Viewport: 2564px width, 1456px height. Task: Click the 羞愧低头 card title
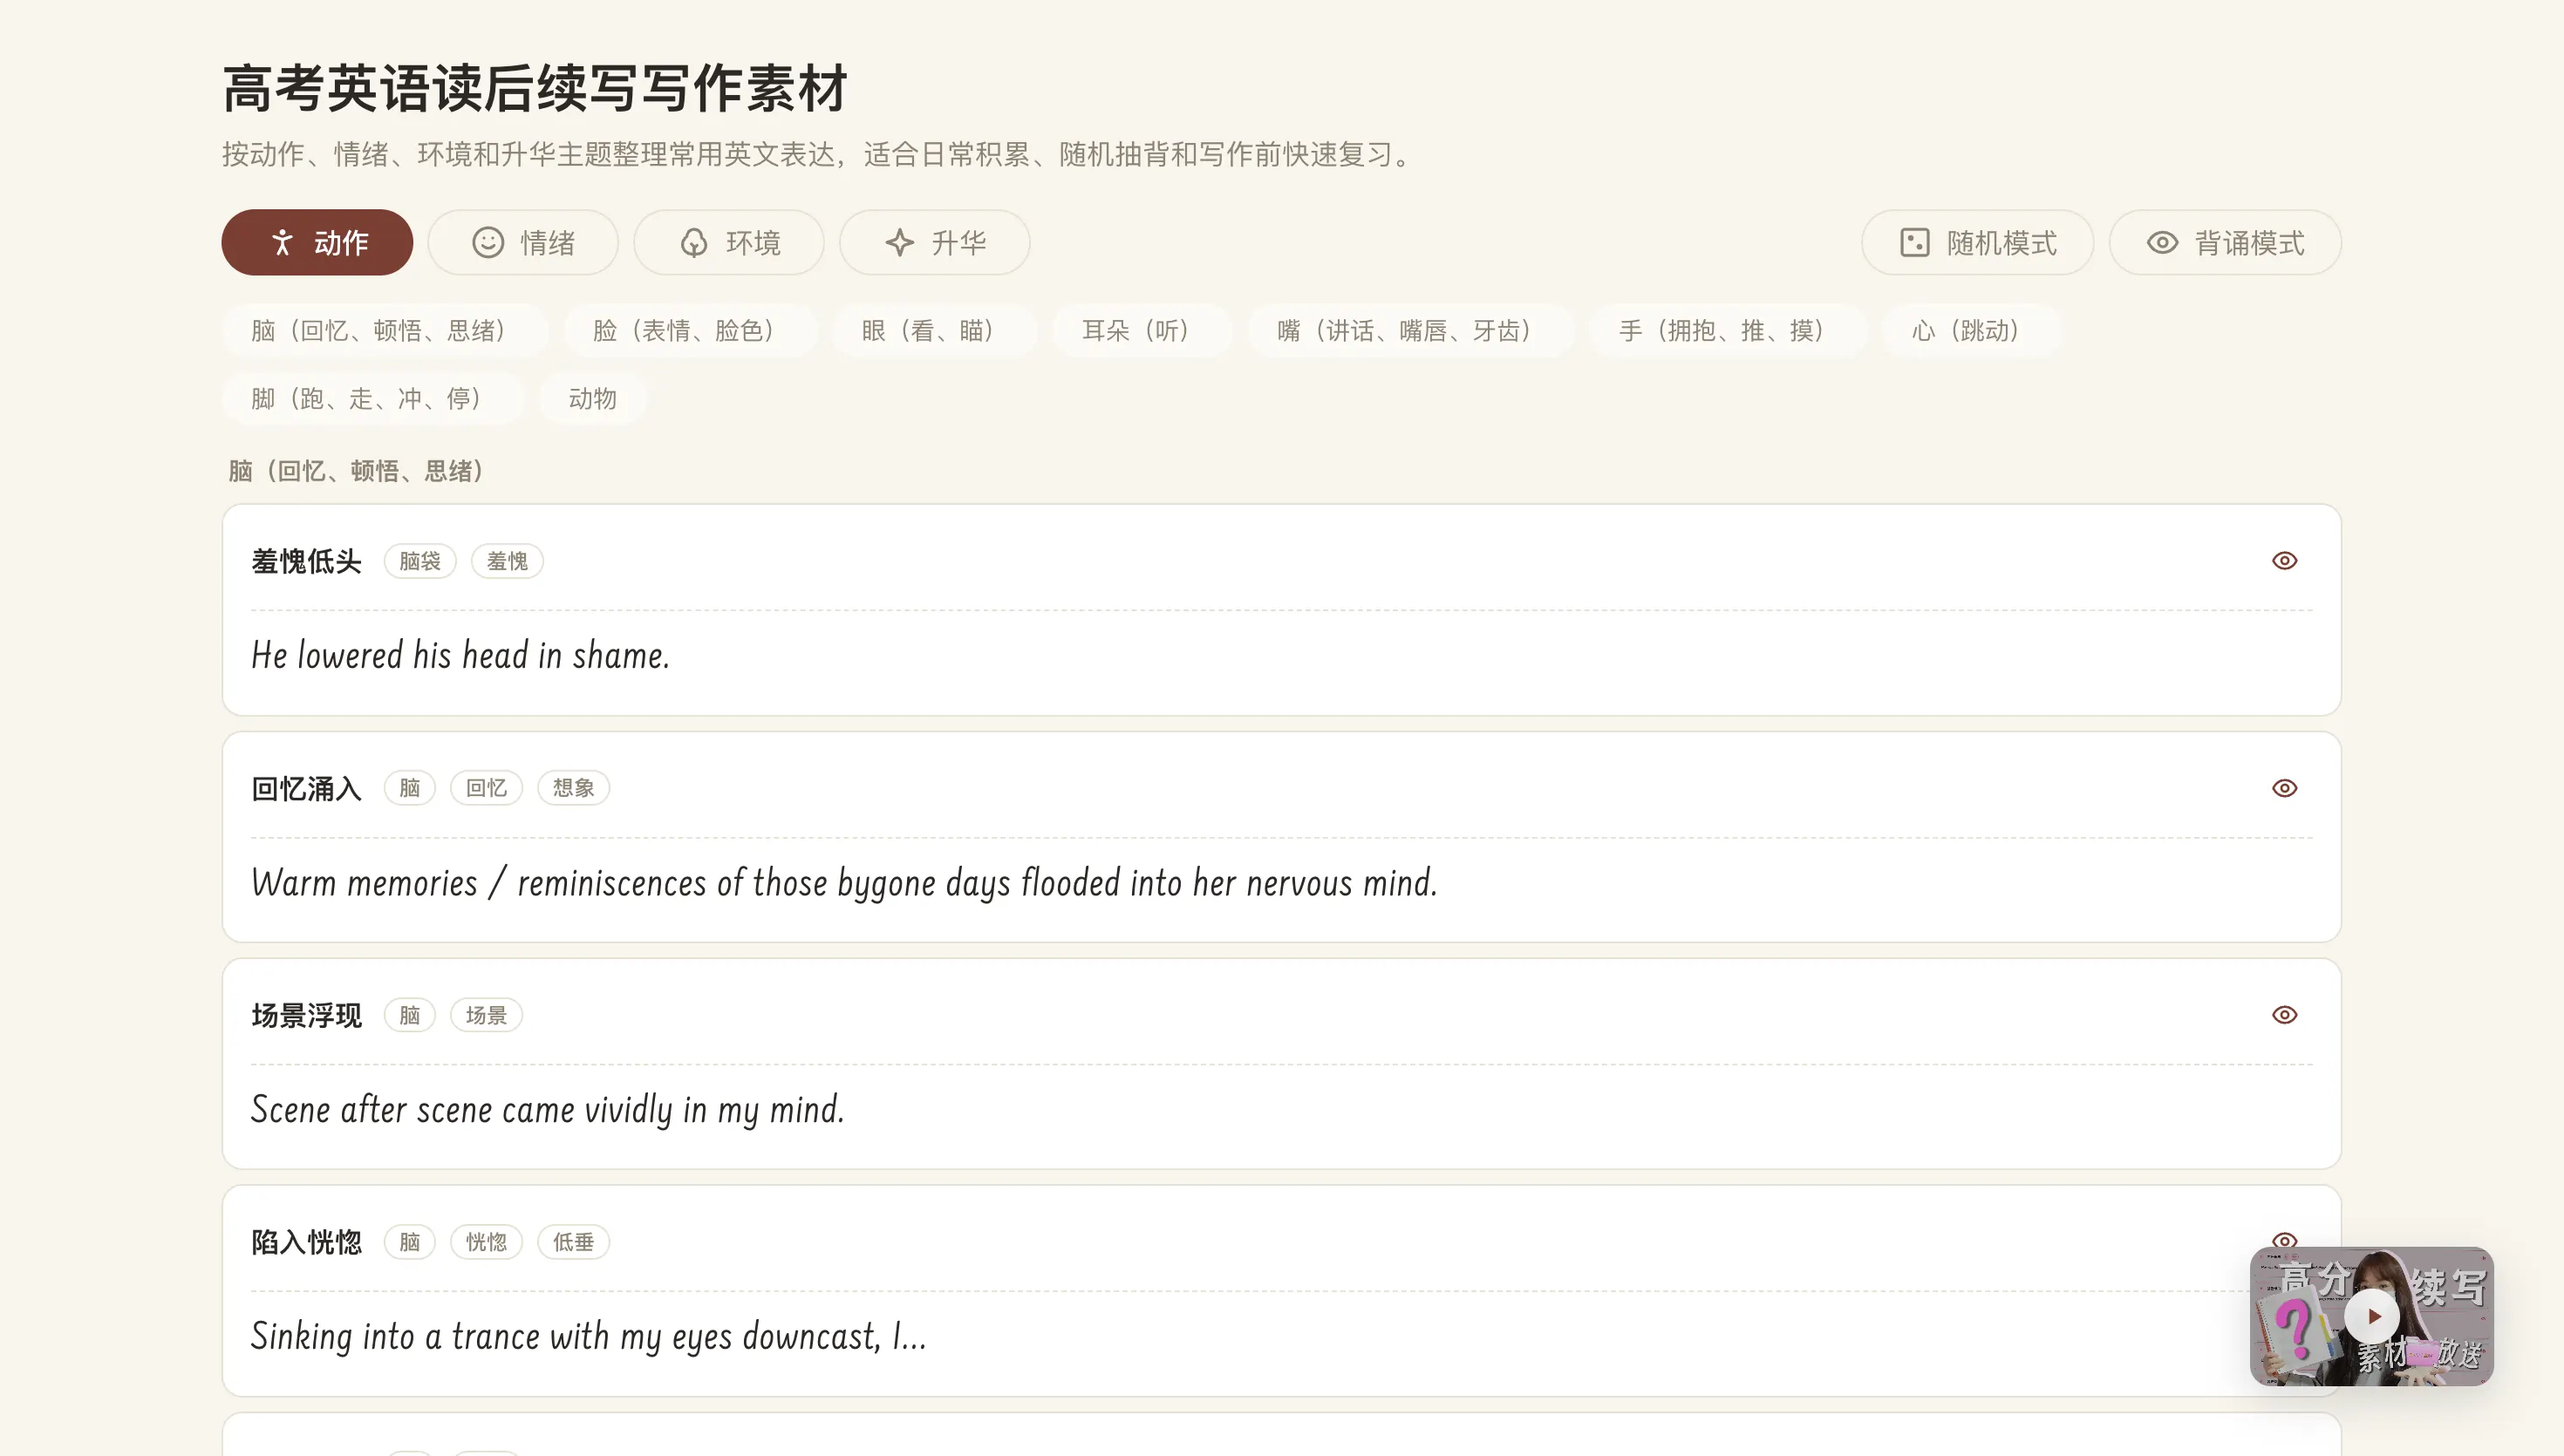pos(306,561)
